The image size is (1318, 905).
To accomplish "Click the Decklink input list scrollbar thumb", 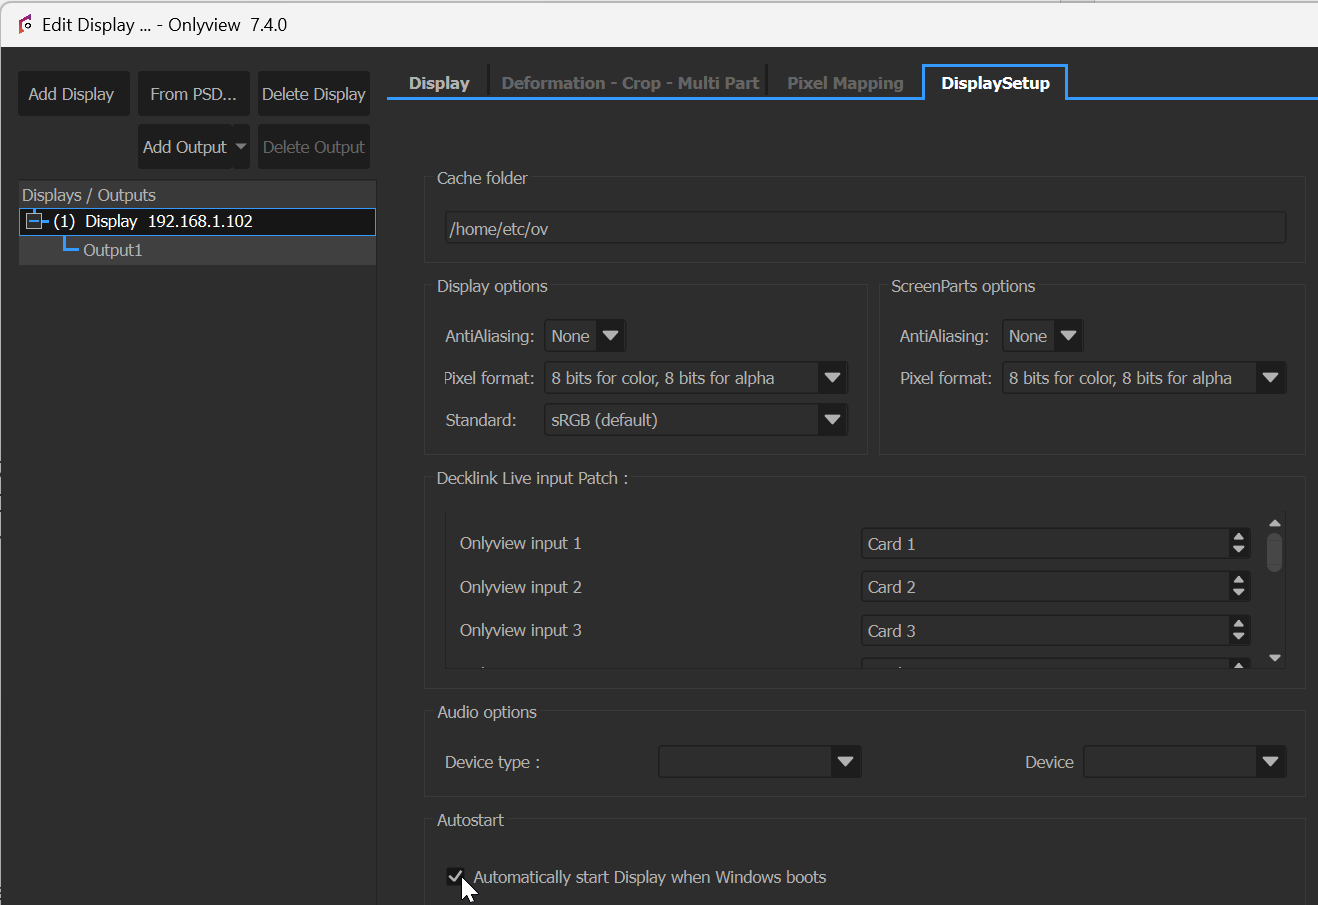I will tap(1275, 552).
